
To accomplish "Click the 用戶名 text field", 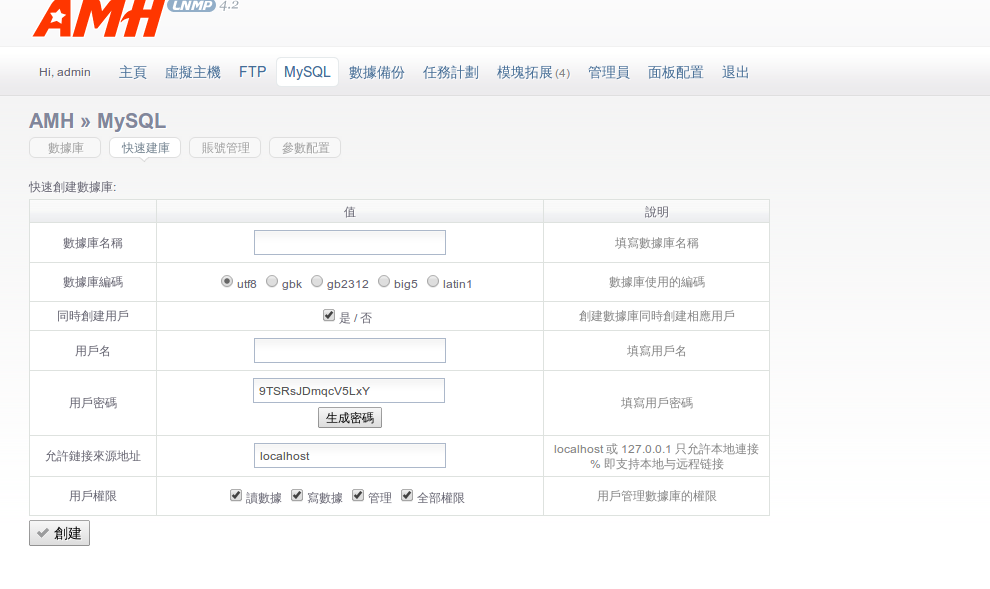I will coord(349,351).
